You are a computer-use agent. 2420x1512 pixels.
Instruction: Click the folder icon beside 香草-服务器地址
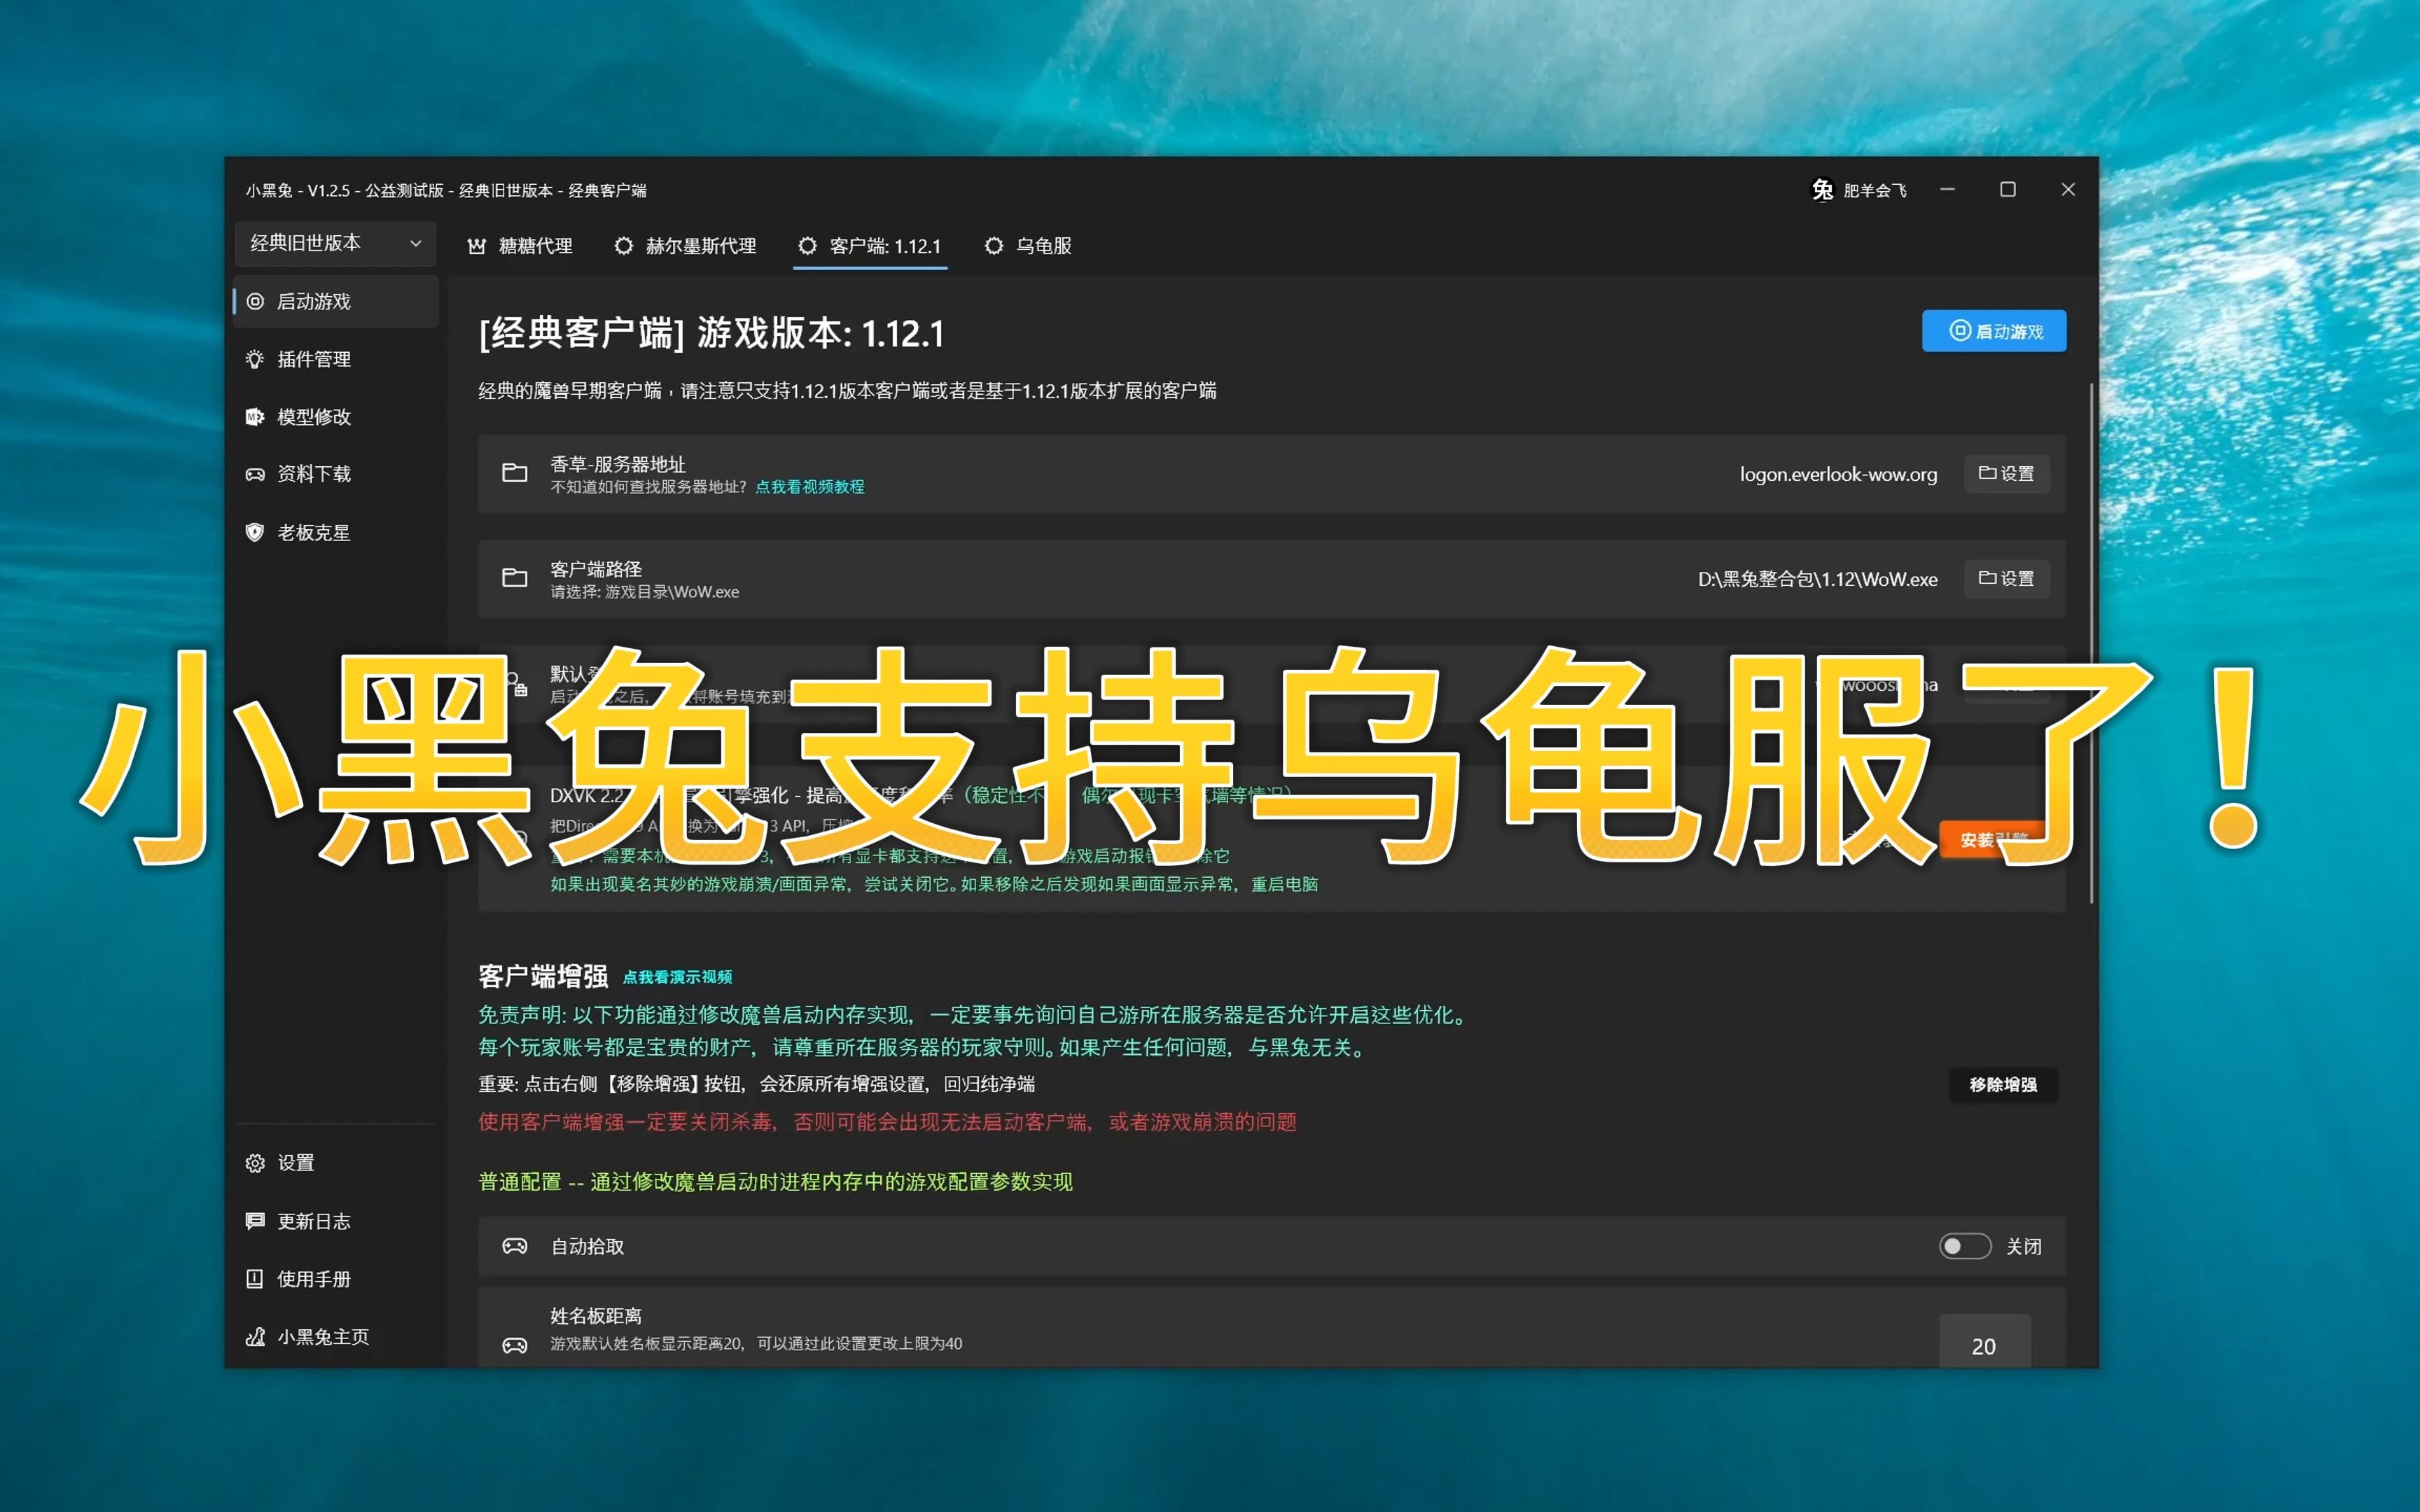pos(515,473)
